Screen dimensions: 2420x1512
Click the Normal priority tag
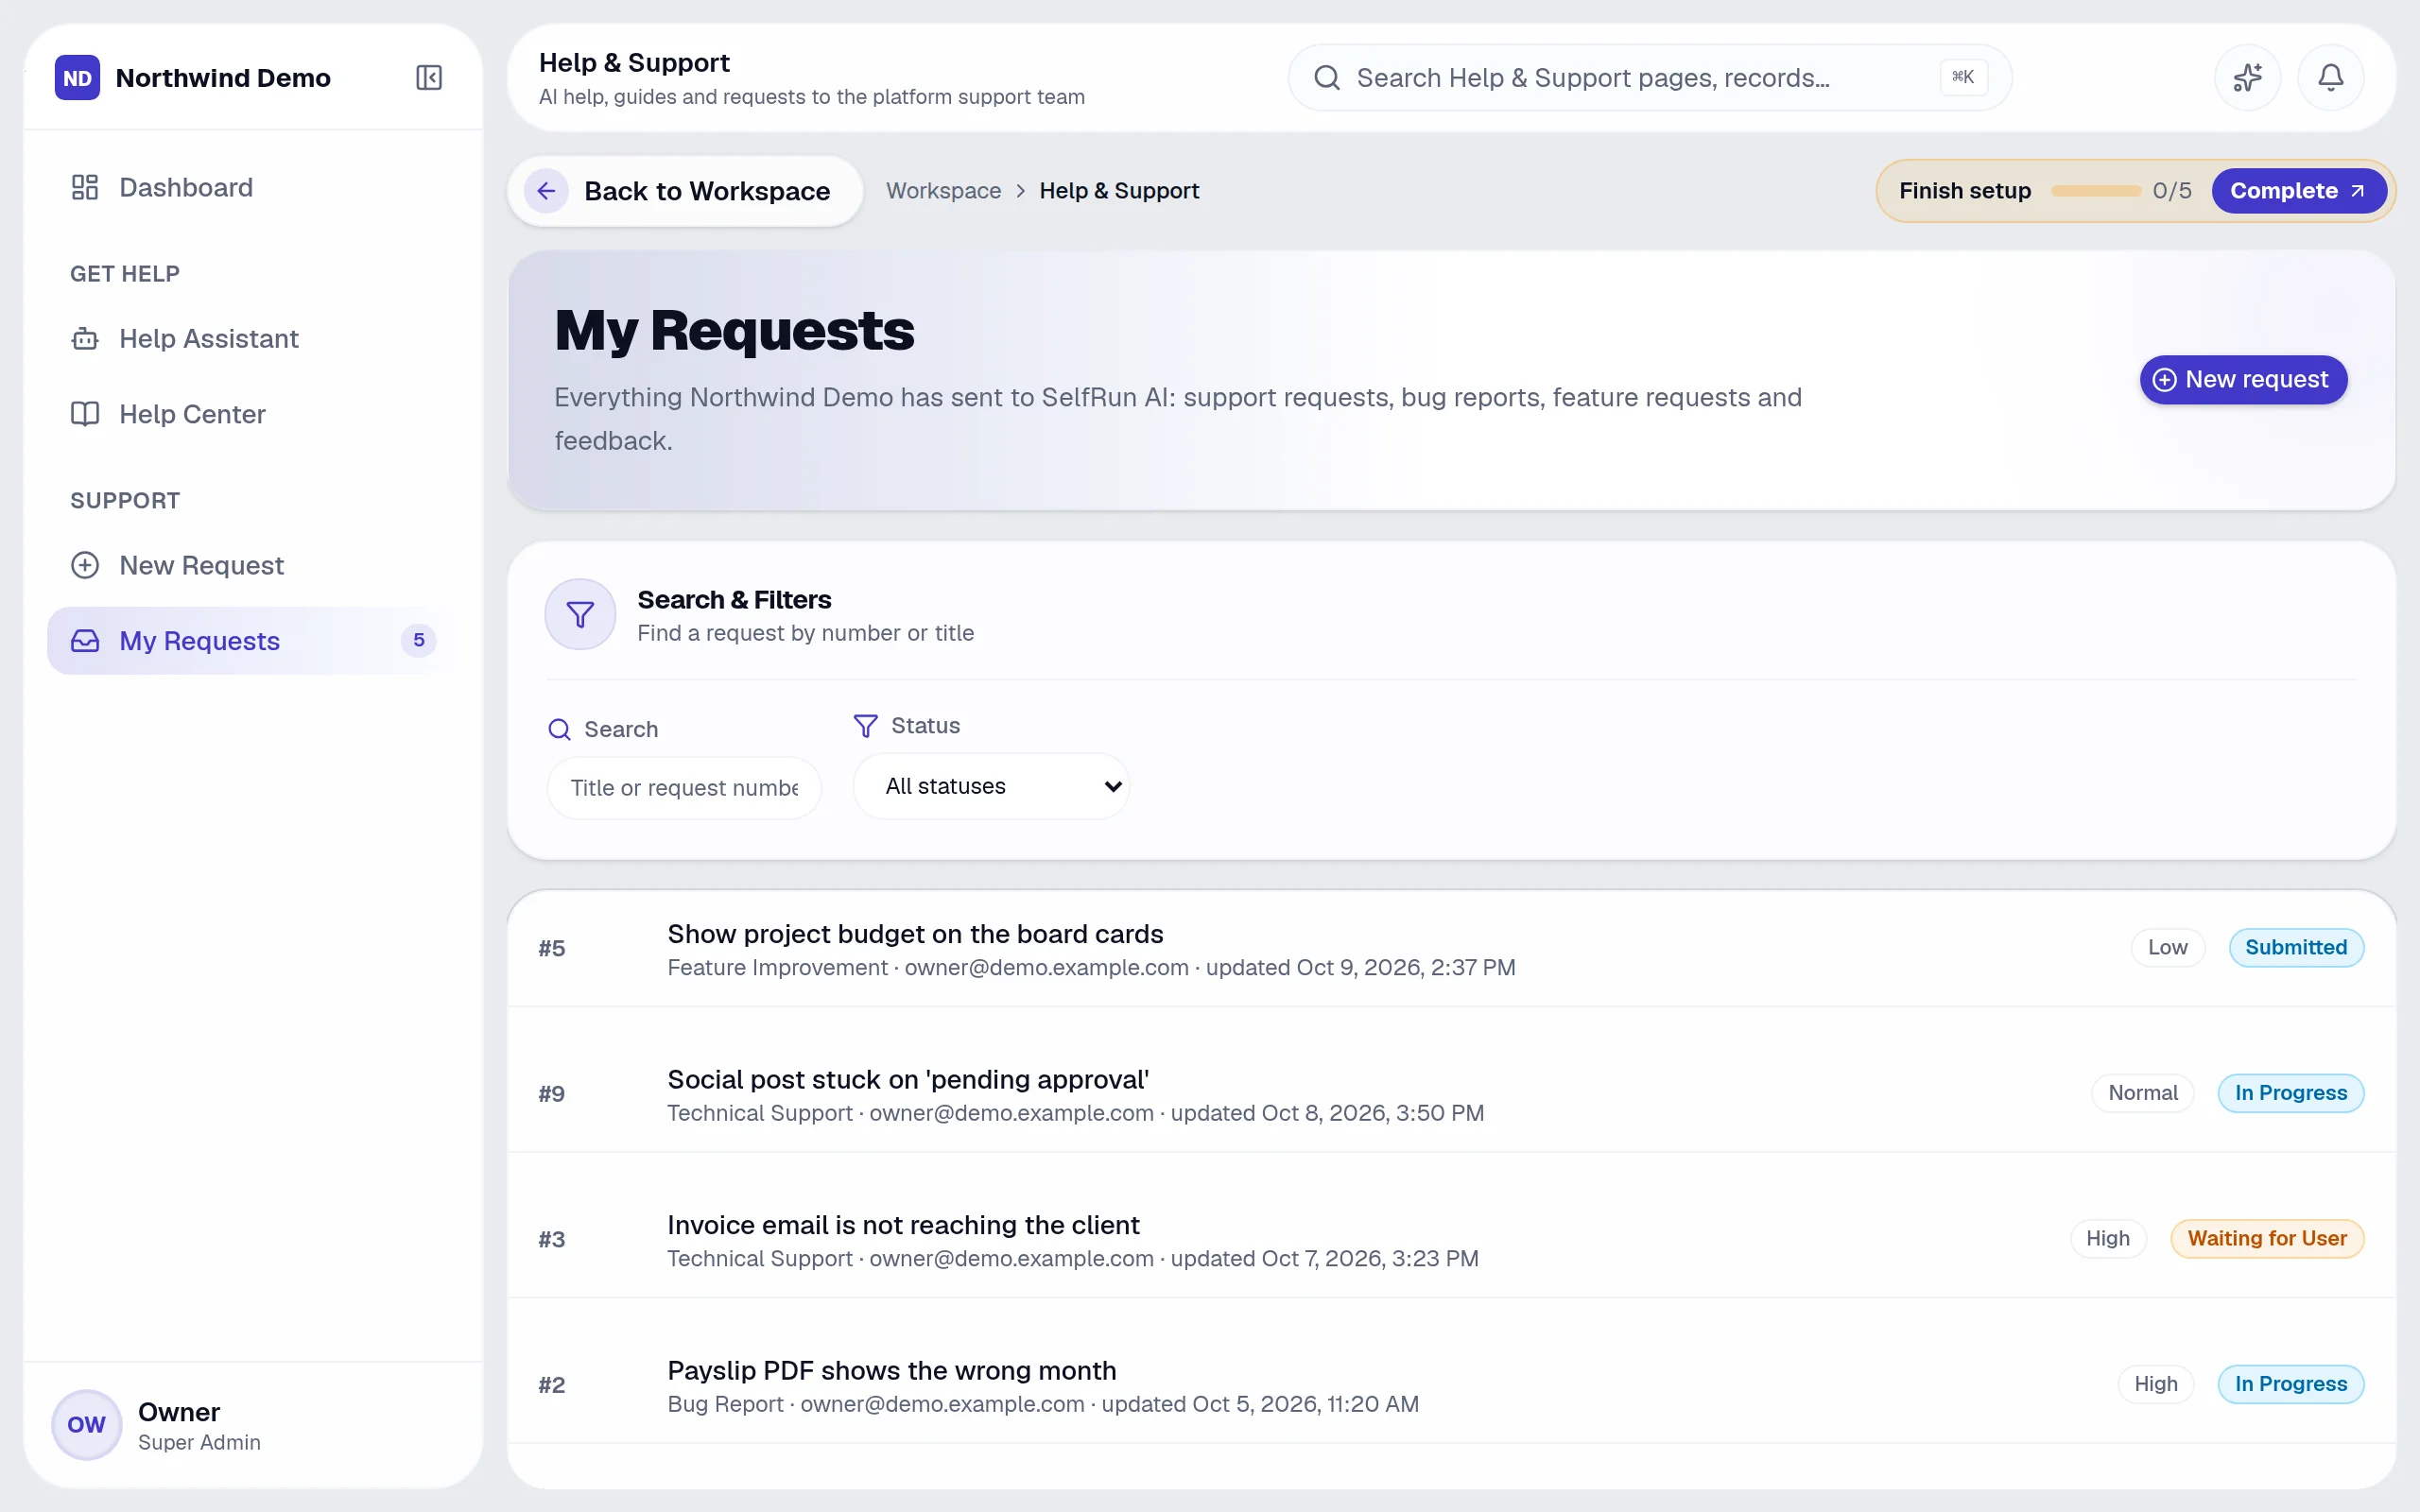tap(2143, 1093)
